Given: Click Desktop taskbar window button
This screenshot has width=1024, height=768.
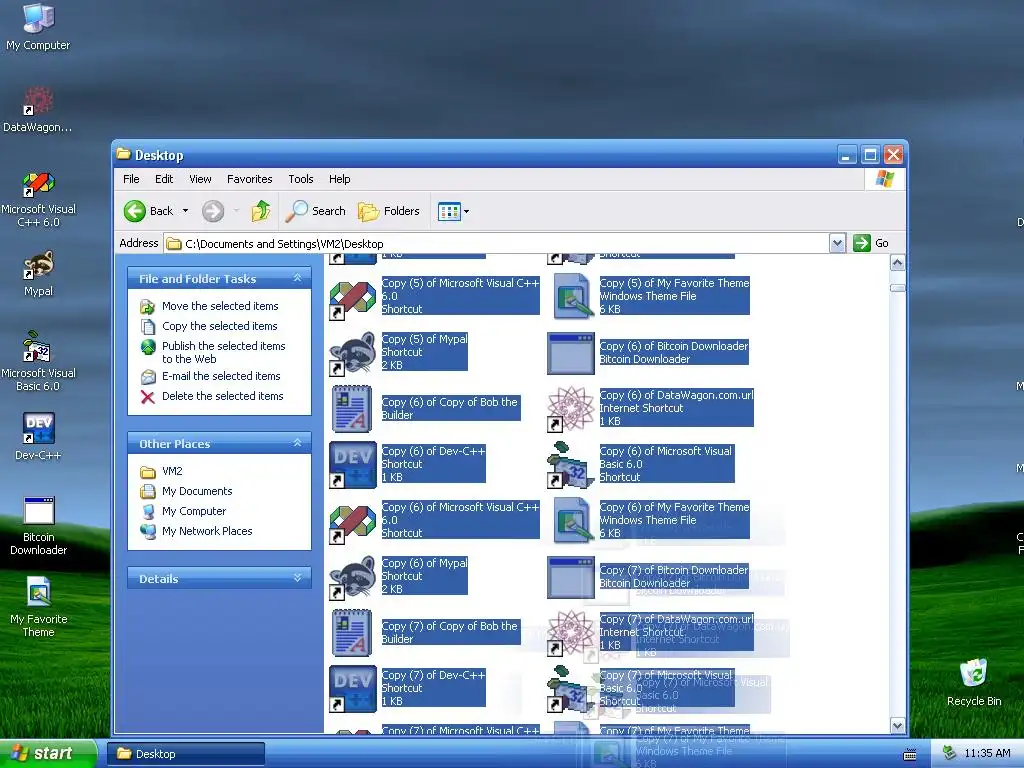Looking at the screenshot, I should 186,754.
